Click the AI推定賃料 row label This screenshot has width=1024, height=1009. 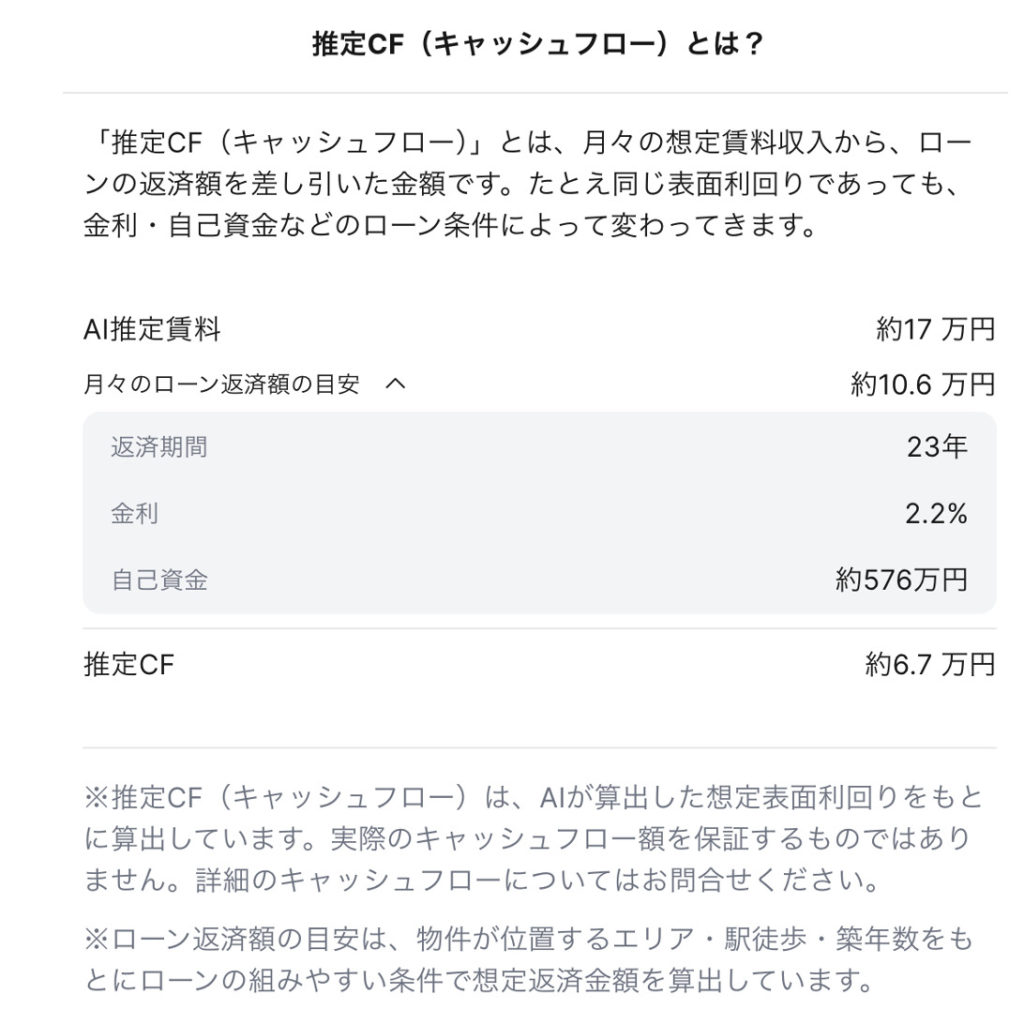[152, 329]
